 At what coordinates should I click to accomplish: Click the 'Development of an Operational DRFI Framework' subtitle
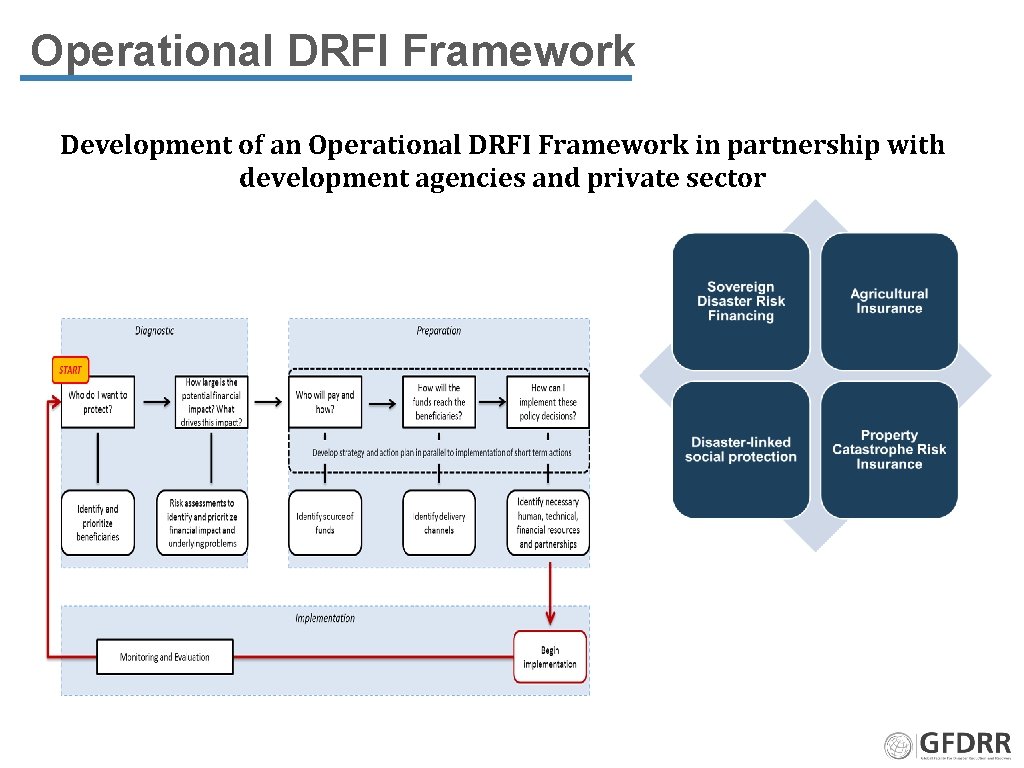click(x=502, y=161)
